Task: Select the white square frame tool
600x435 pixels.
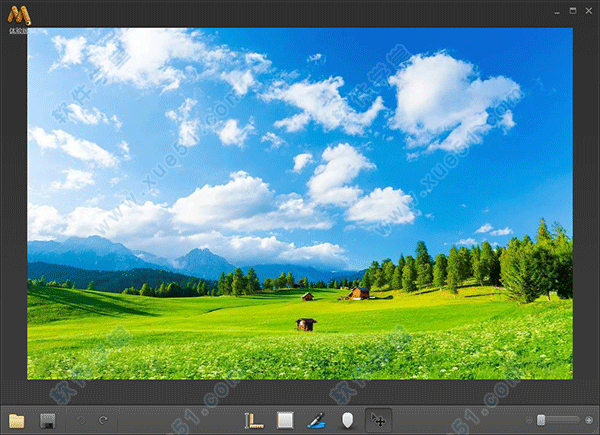Action: pyautogui.click(x=285, y=420)
